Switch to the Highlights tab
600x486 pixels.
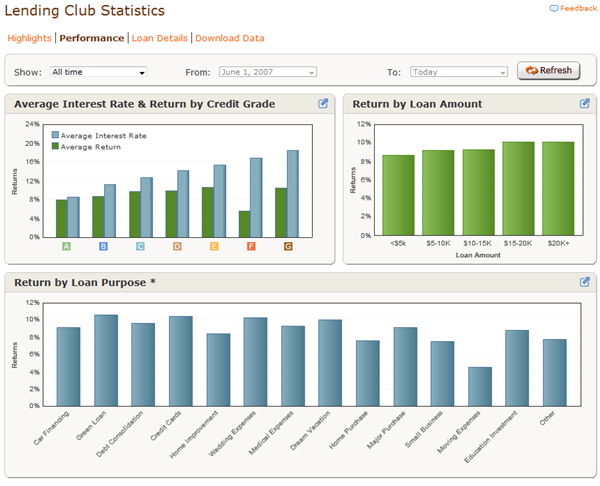29,38
